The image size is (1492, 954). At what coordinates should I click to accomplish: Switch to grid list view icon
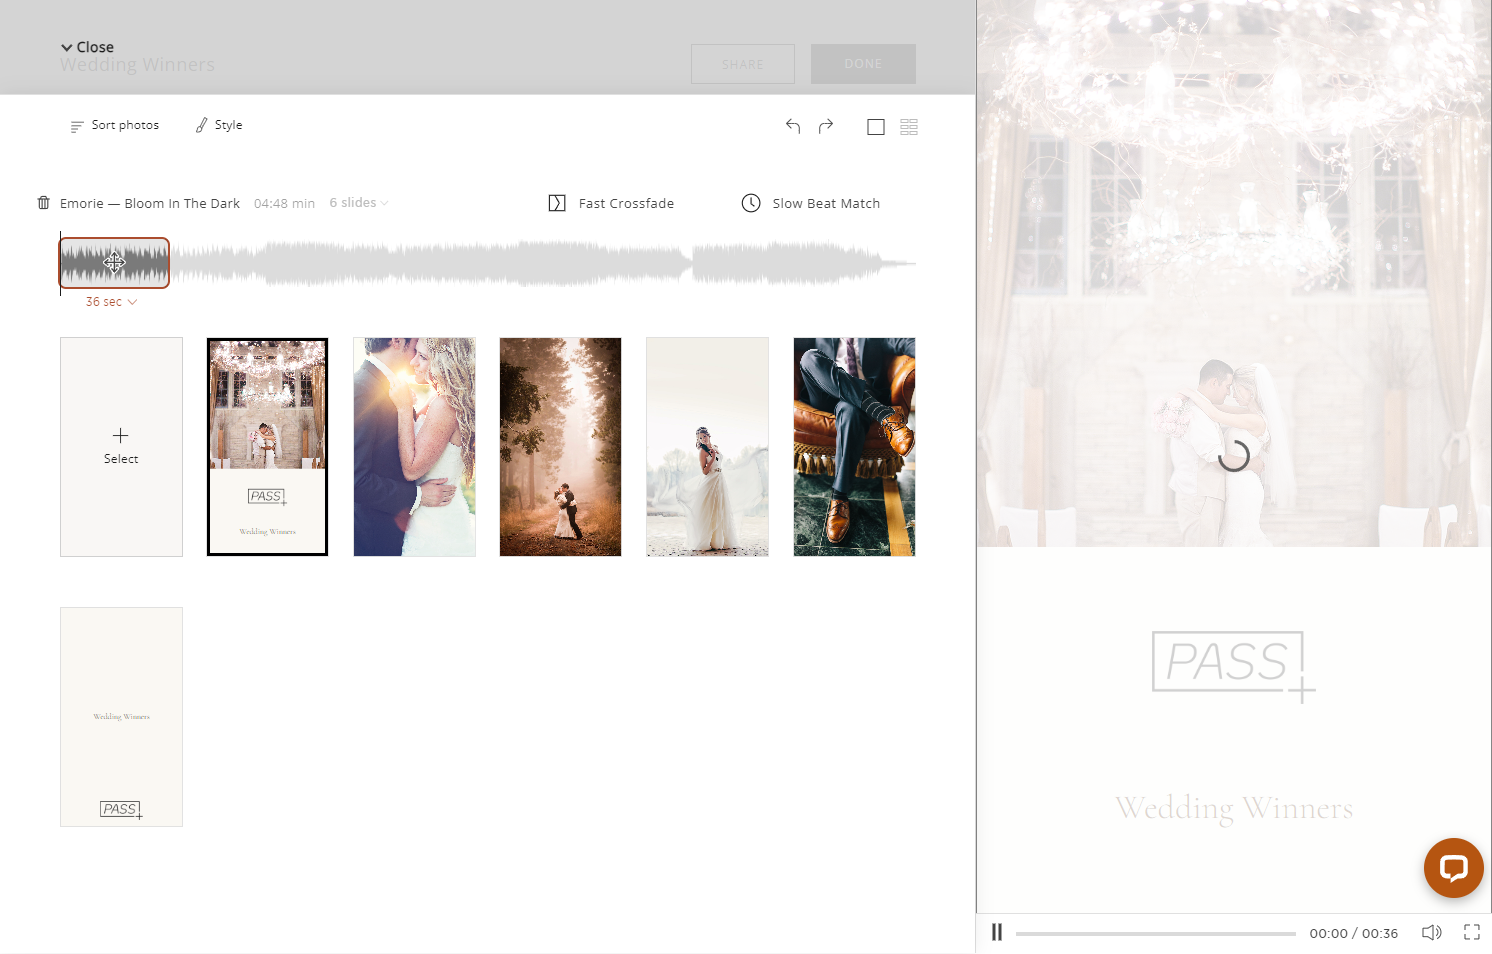point(909,127)
